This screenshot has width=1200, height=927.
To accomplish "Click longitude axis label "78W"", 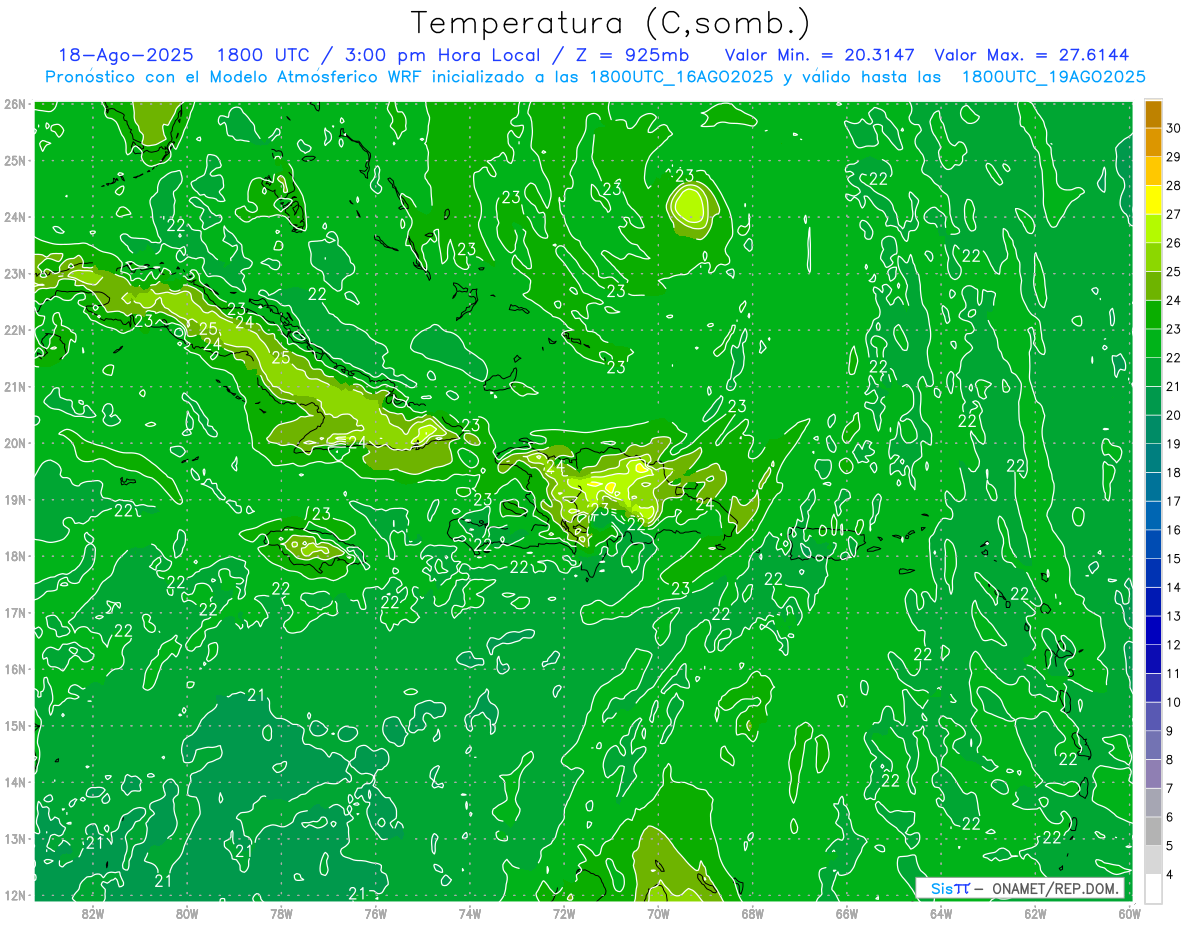I will (x=281, y=913).
